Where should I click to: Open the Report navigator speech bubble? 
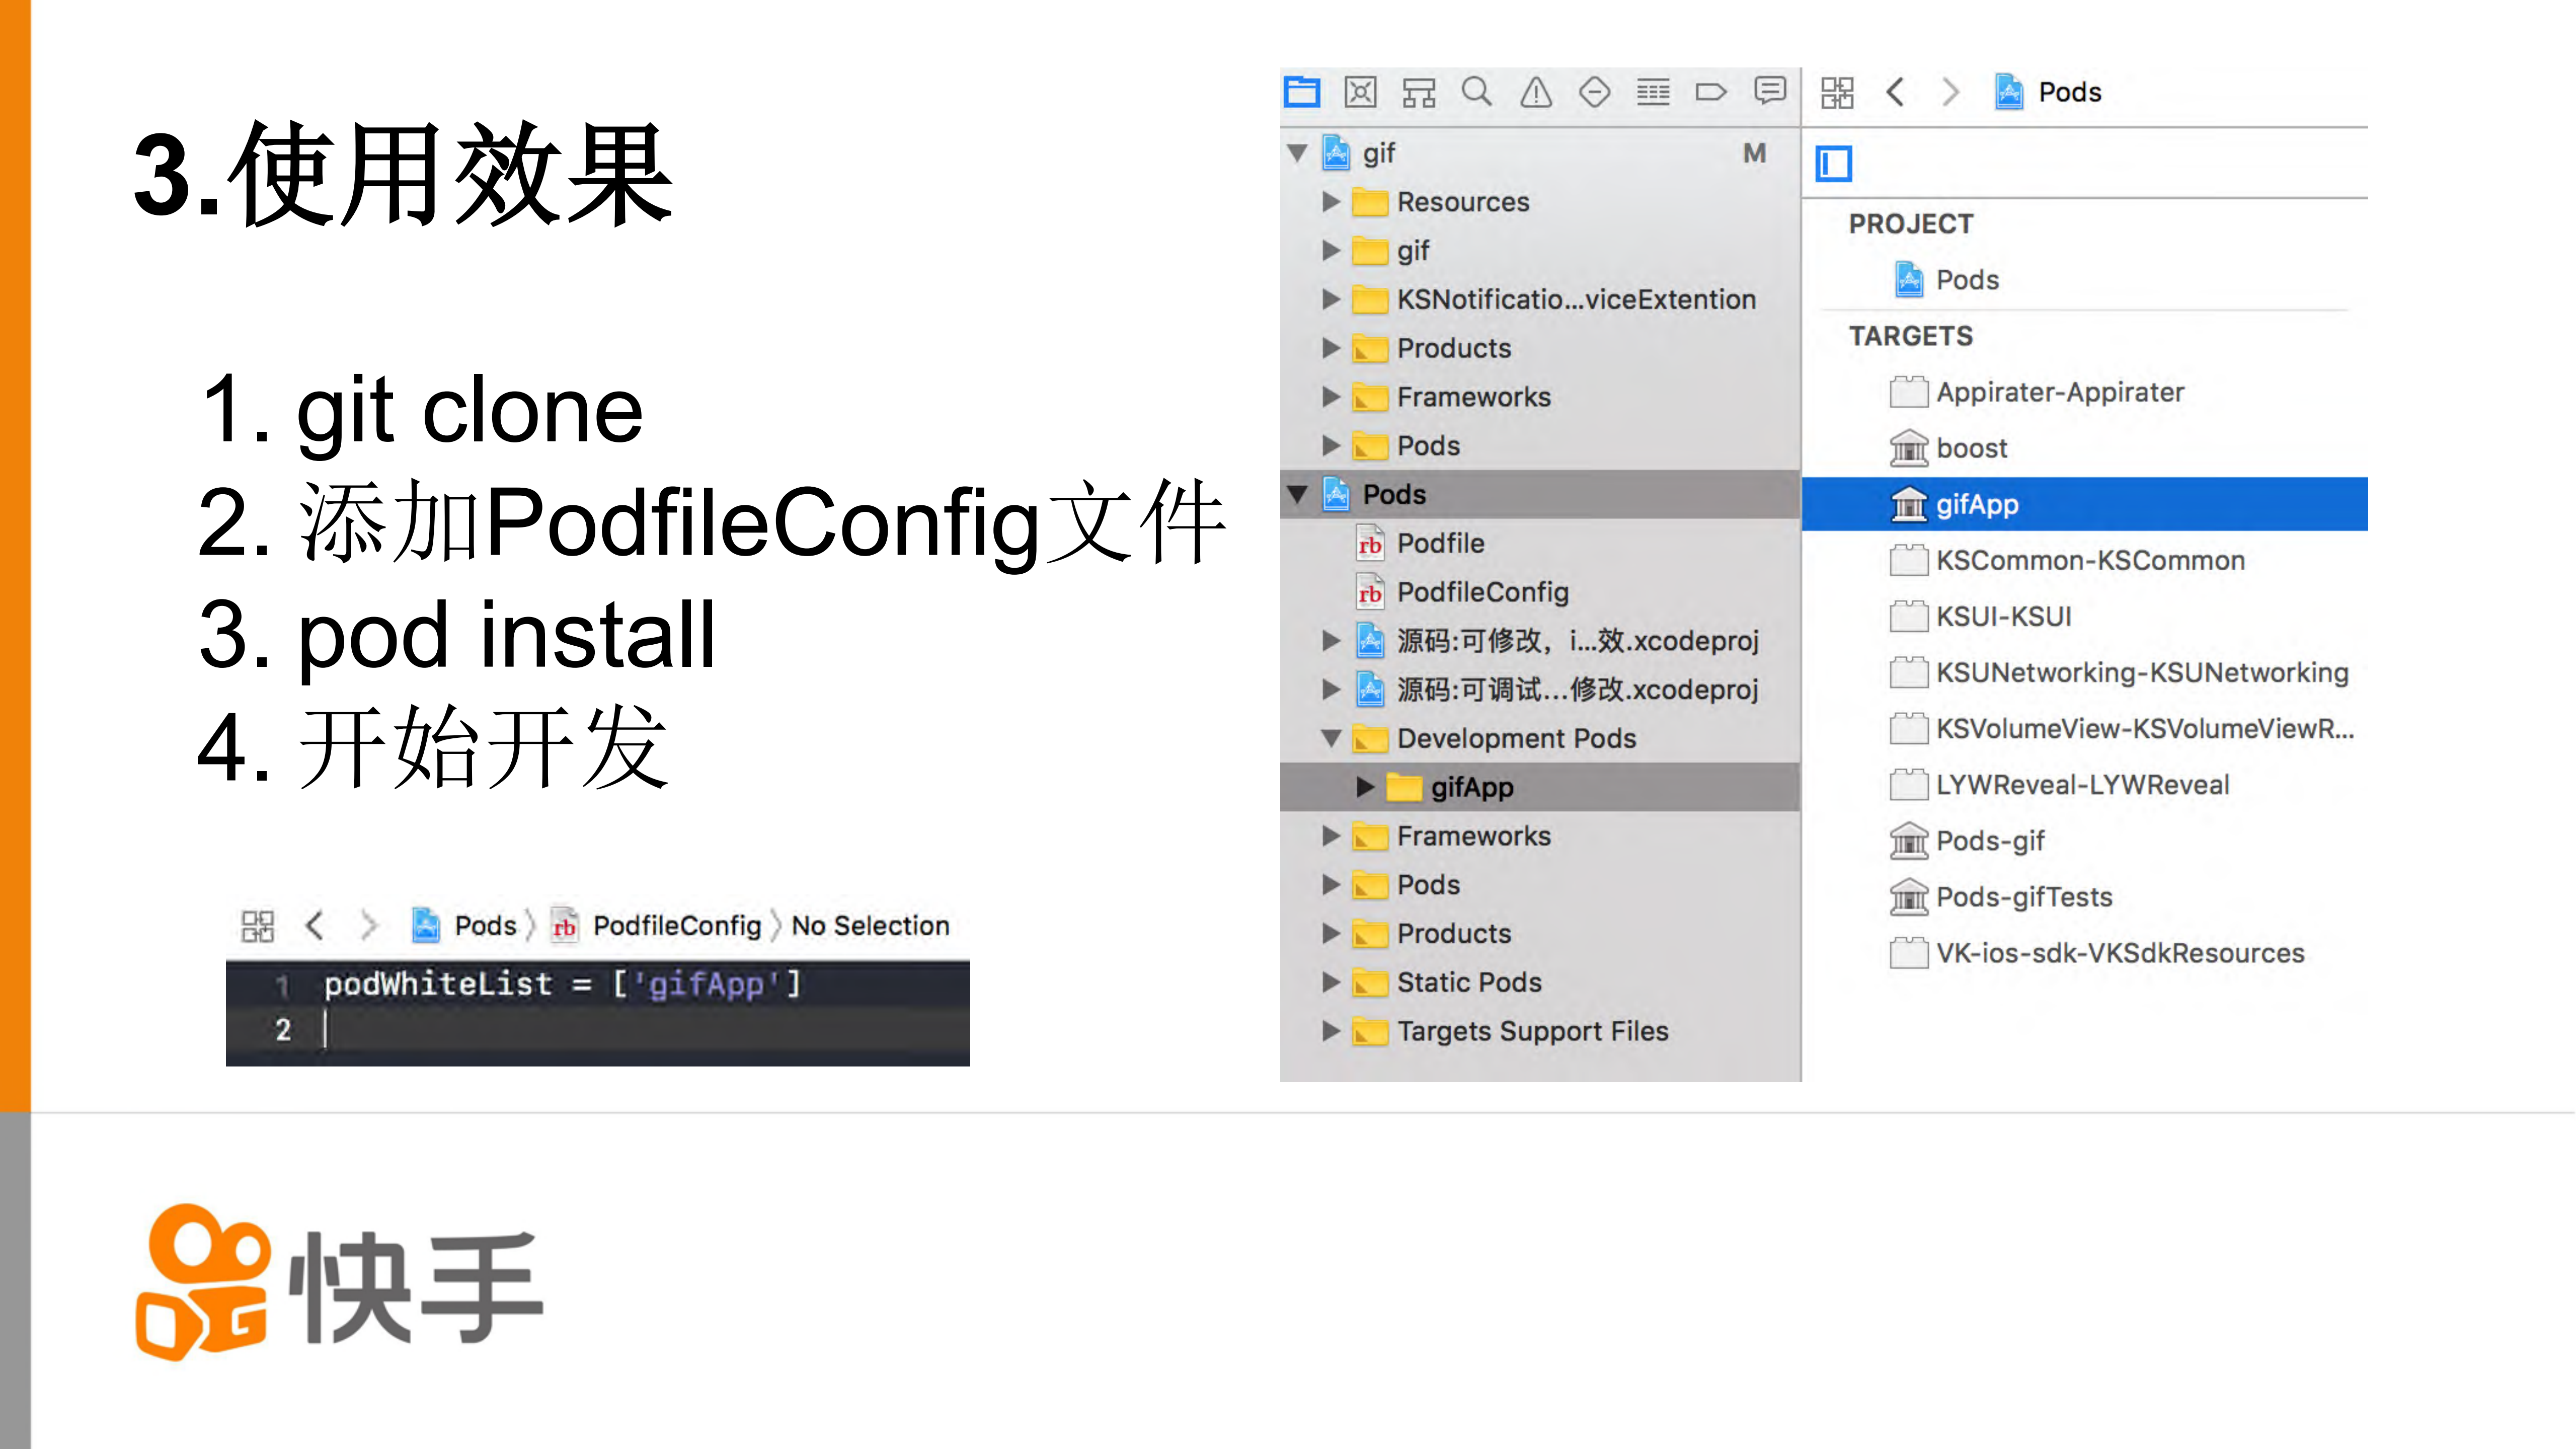1770,92
